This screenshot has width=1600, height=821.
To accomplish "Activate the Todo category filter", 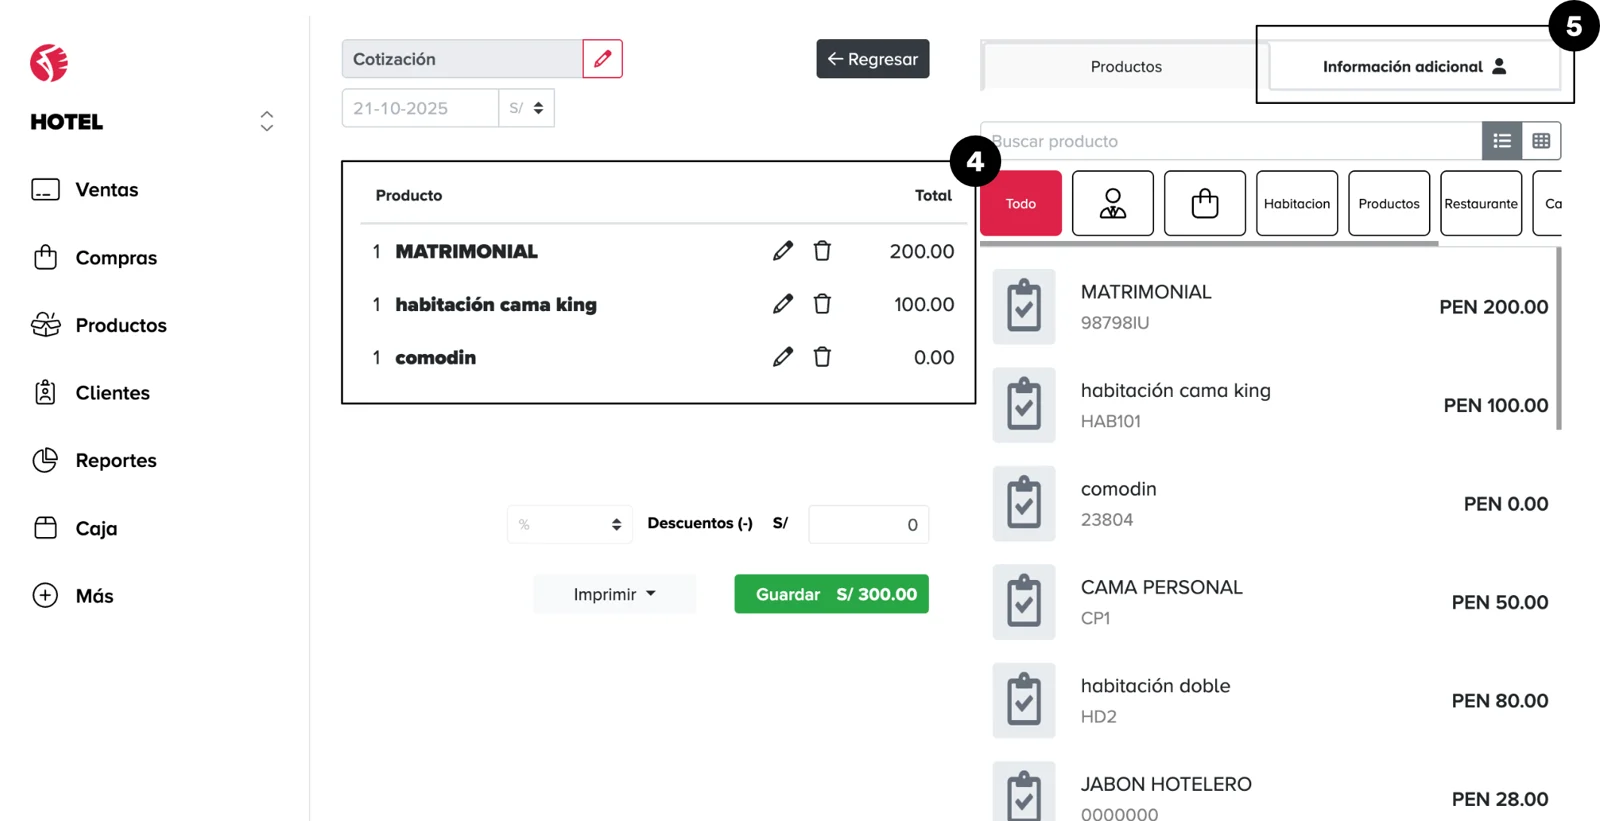I will pyautogui.click(x=1020, y=203).
